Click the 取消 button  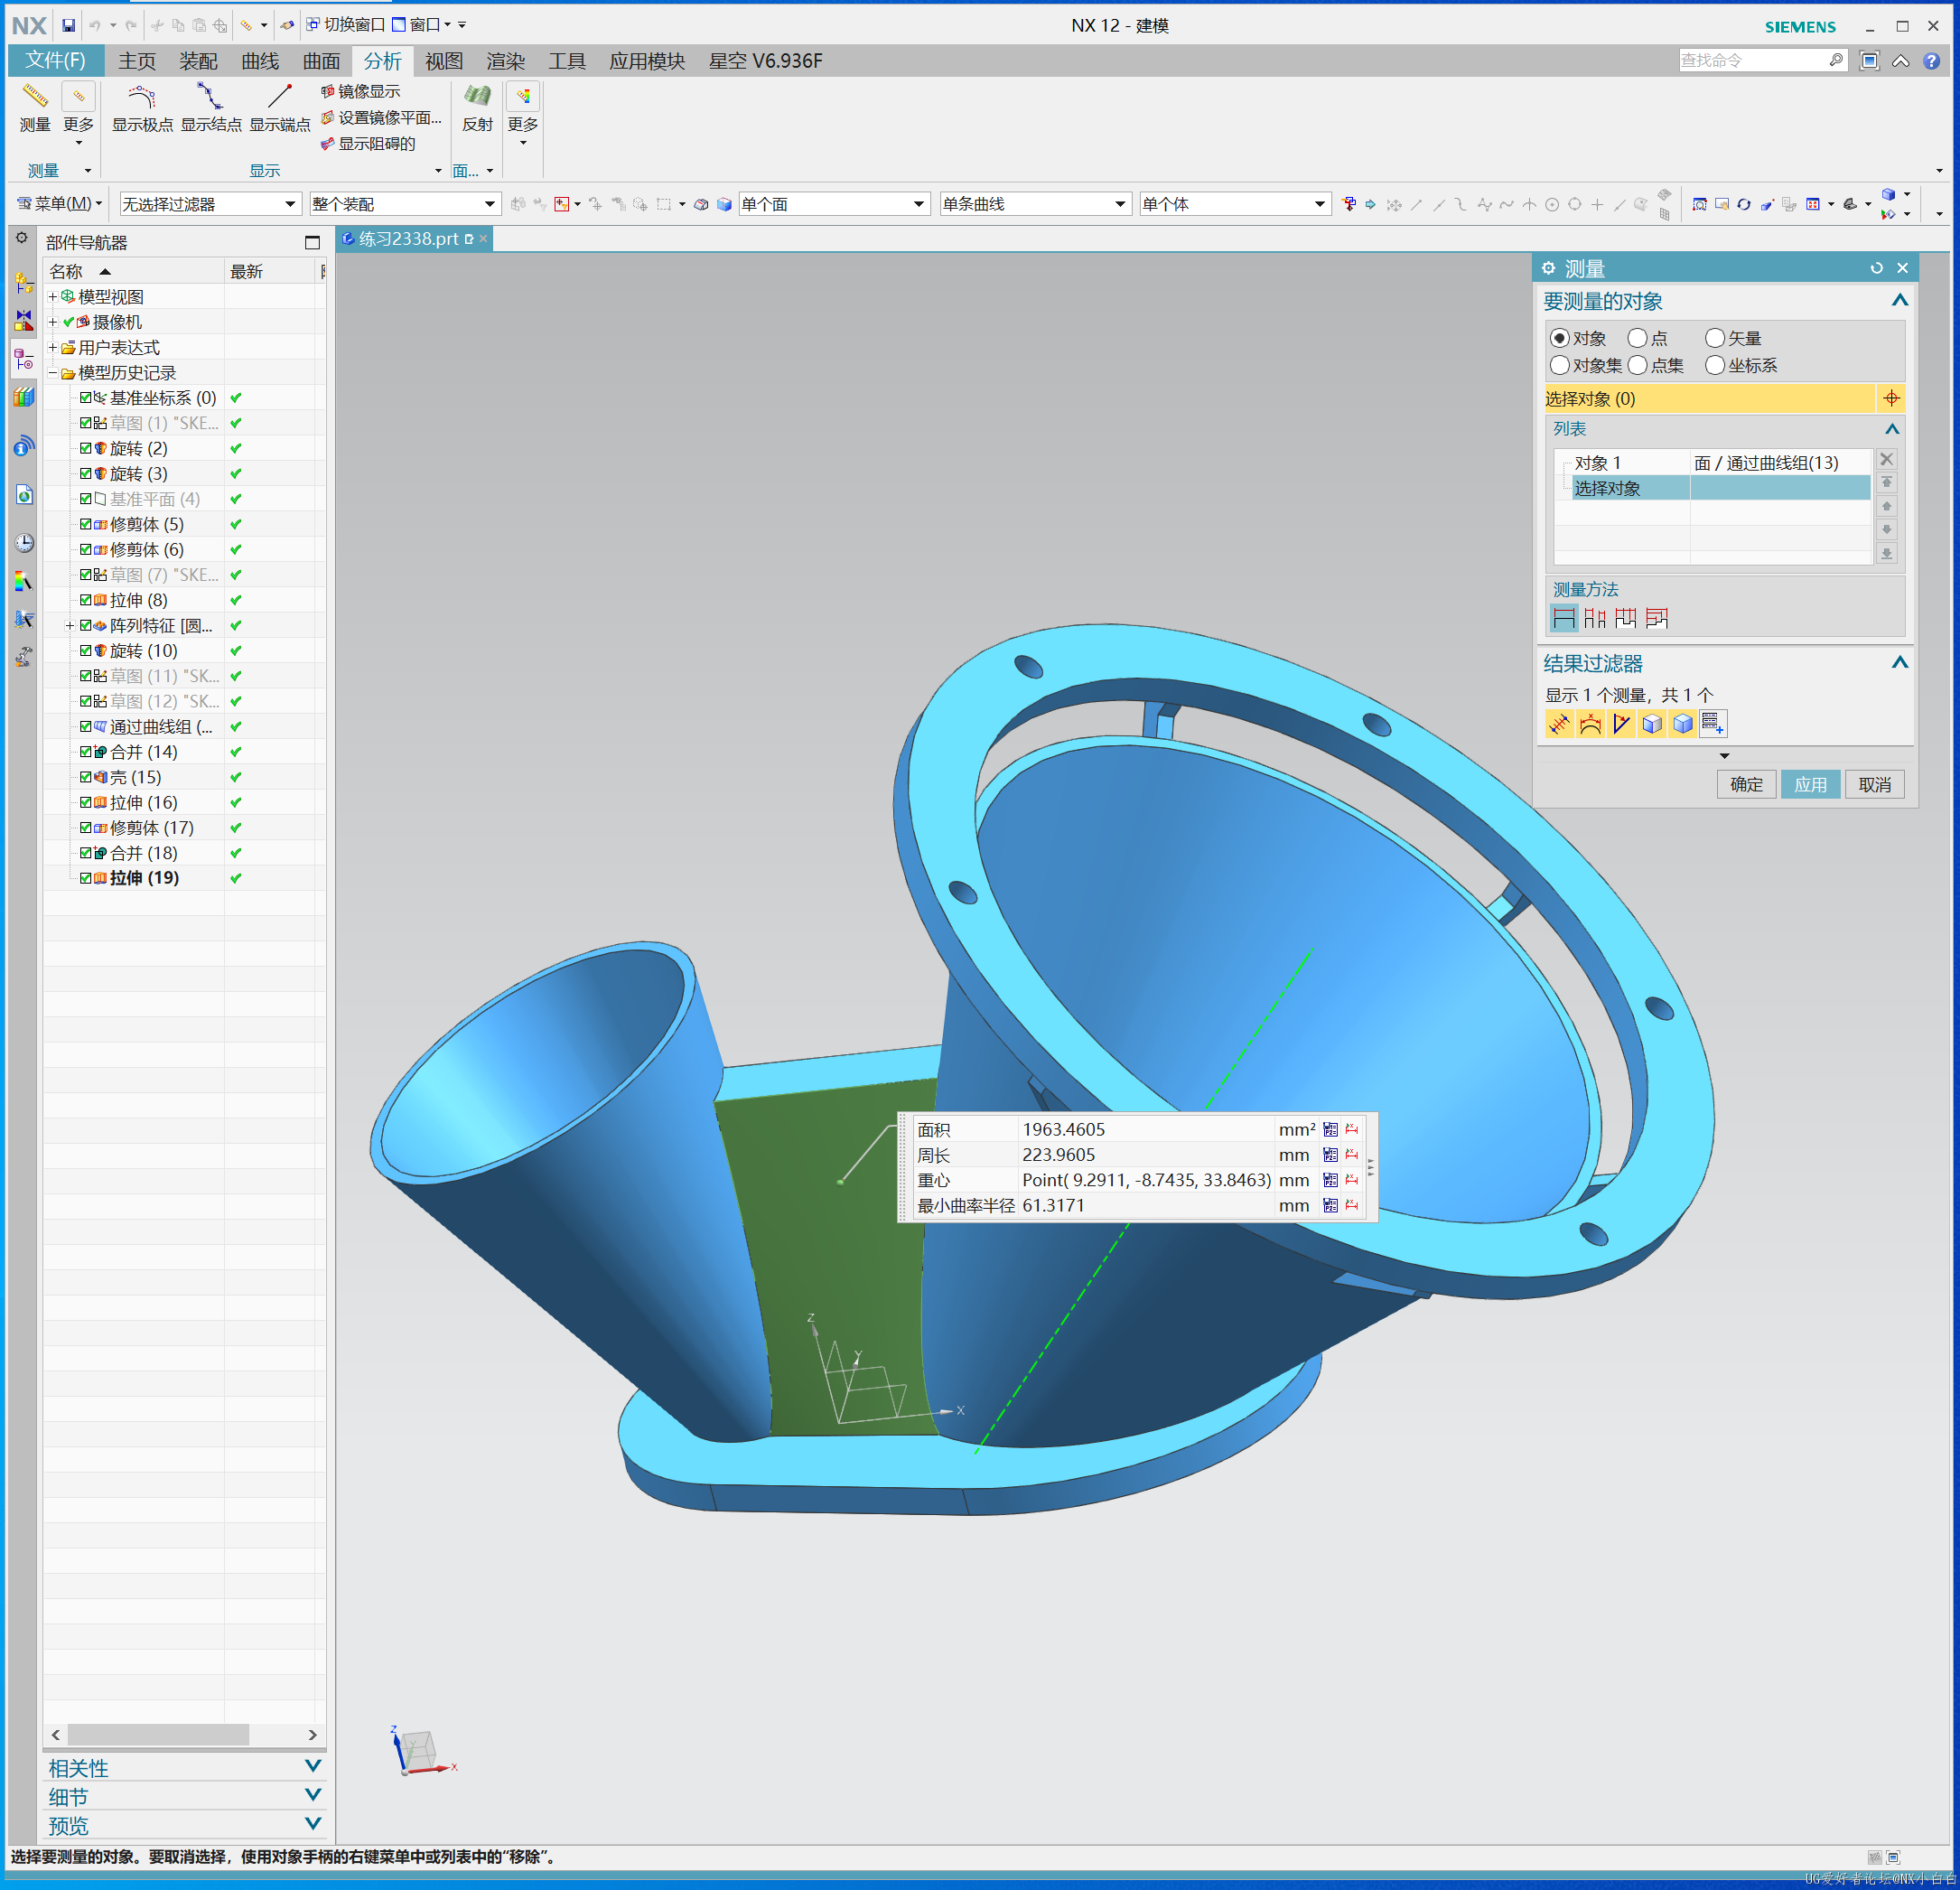pyautogui.click(x=1874, y=784)
